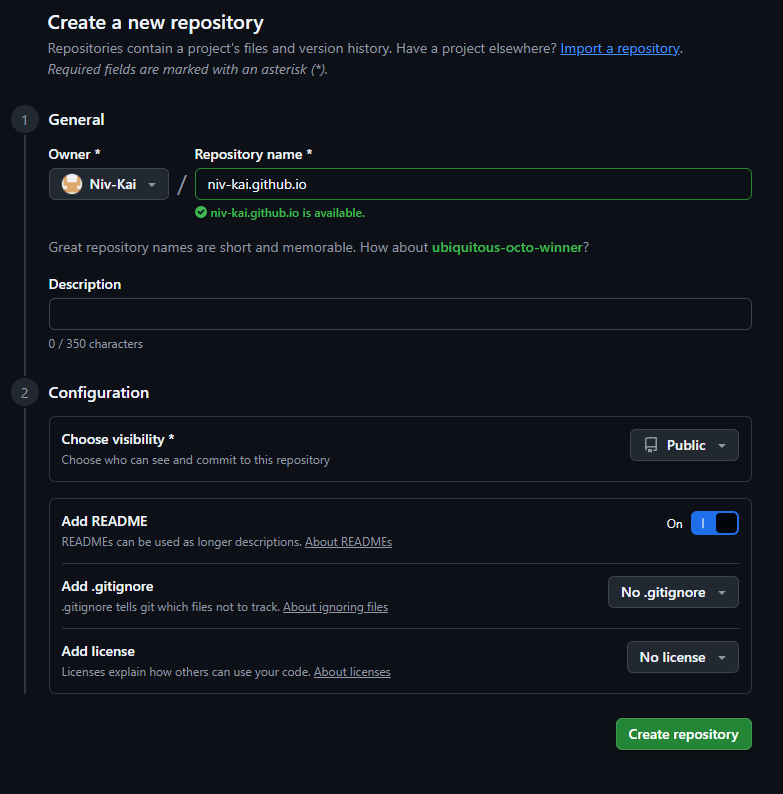Open the No .gitignore dropdown
The height and width of the screenshot is (794, 783).
(x=673, y=592)
